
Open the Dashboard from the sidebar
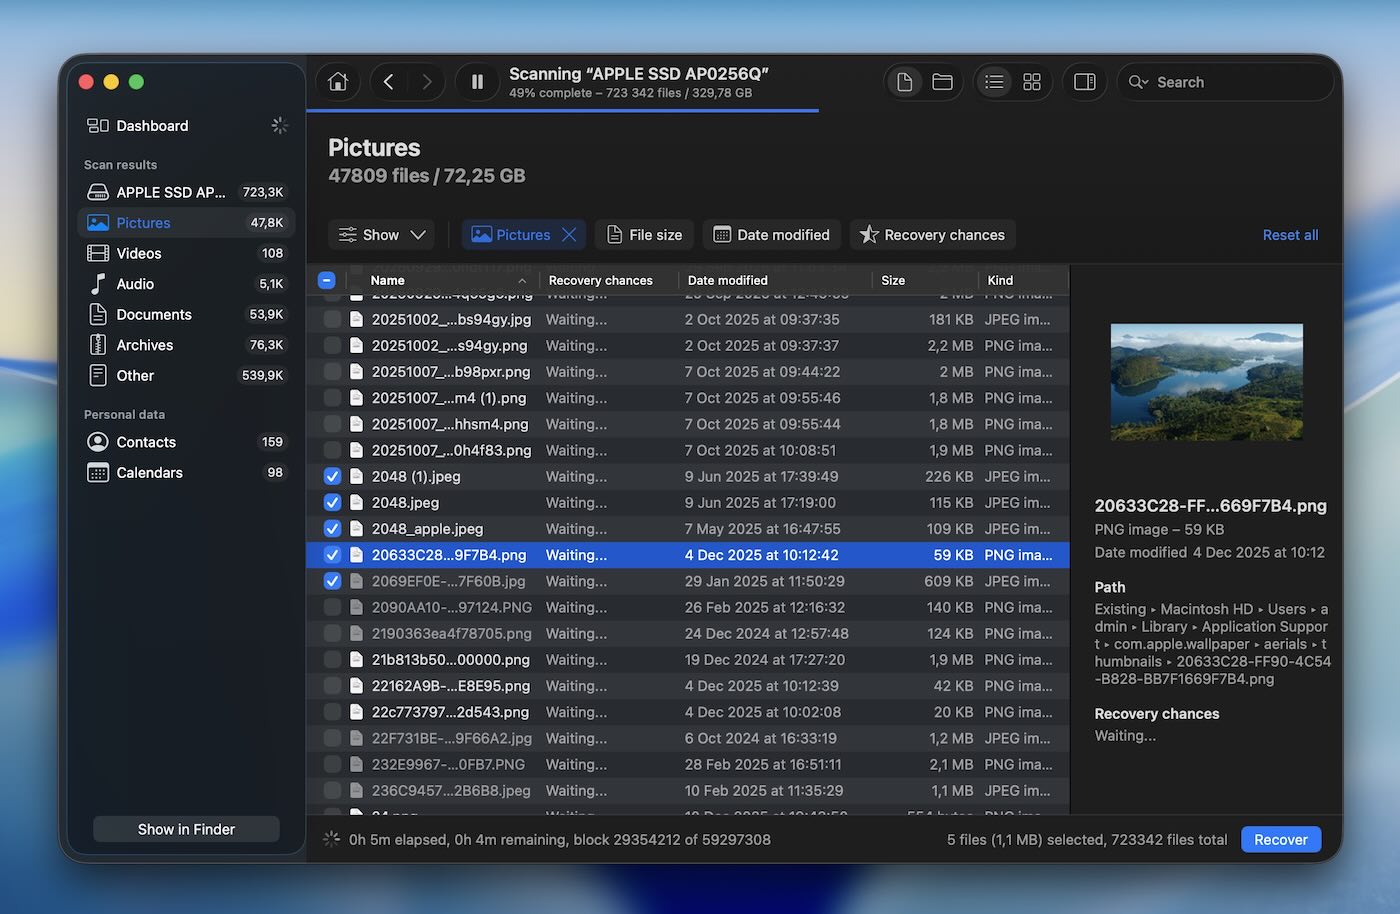(151, 125)
